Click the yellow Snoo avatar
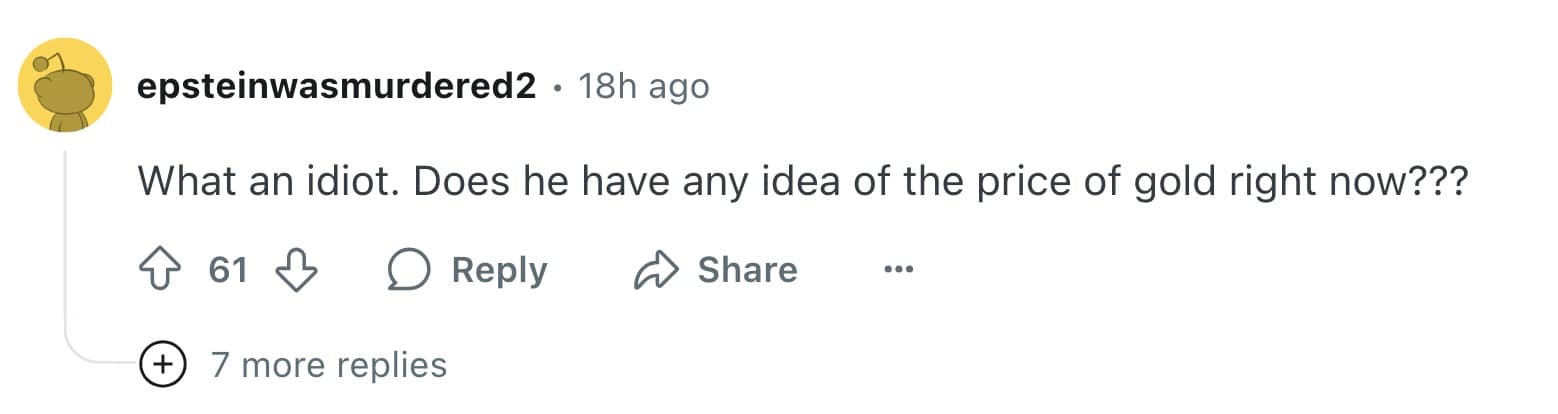Screen dimensions: 1558x414 tap(65, 86)
